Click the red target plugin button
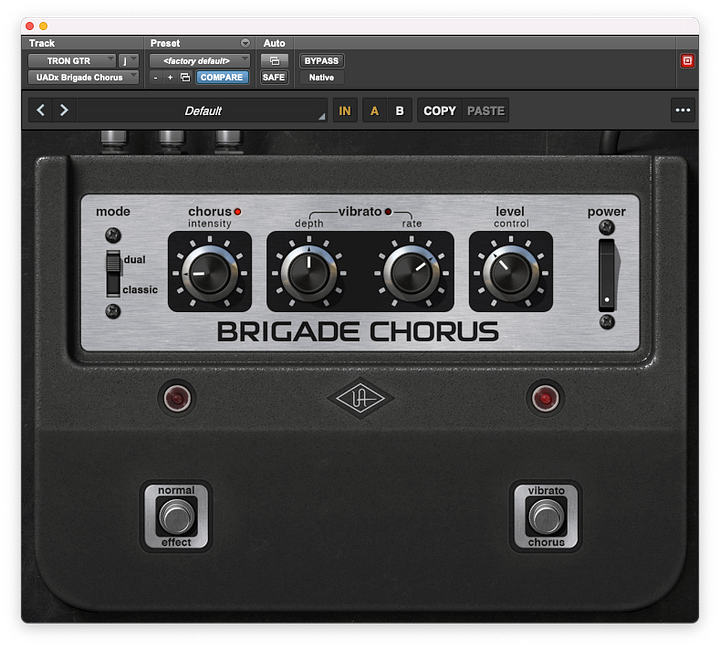Image resolution: width=720 pixels, height=648 pixels. [x=687, y=61]
